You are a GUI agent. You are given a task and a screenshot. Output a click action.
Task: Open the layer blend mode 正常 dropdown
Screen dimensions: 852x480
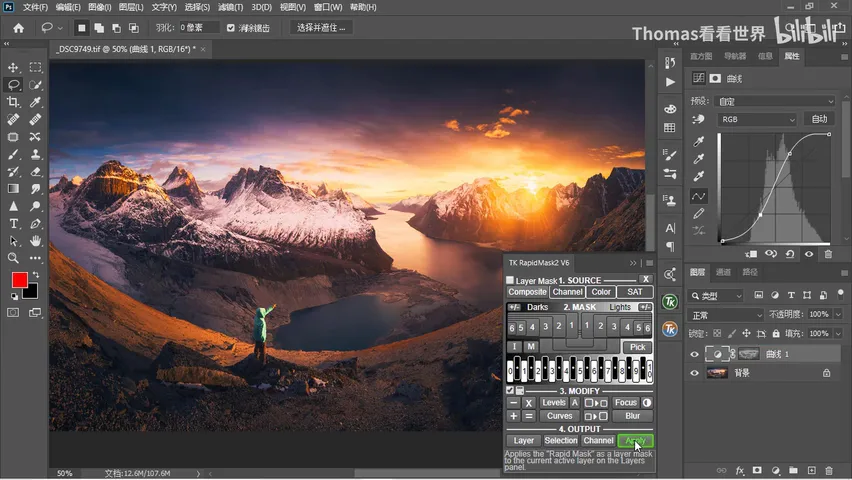pos(726,315)
